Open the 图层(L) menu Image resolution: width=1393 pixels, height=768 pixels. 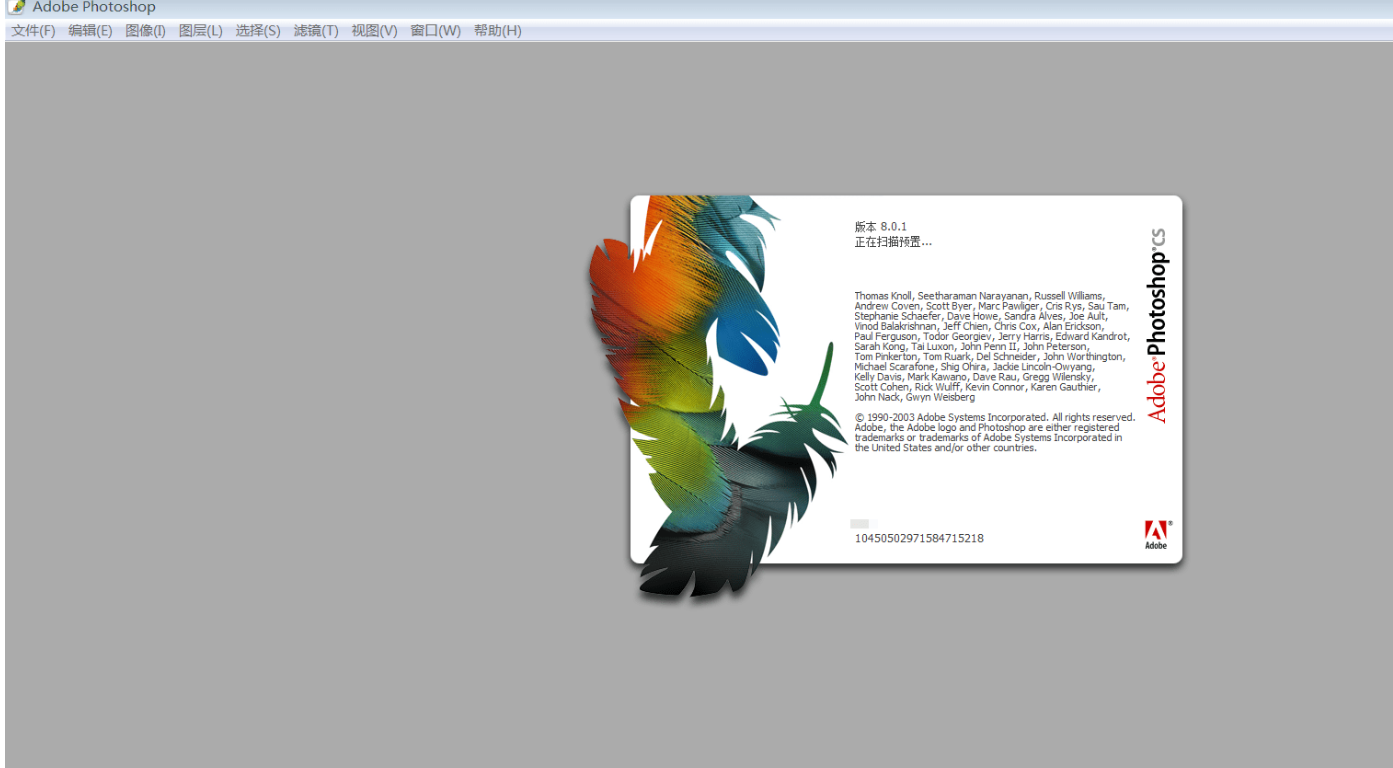point(200,31)
